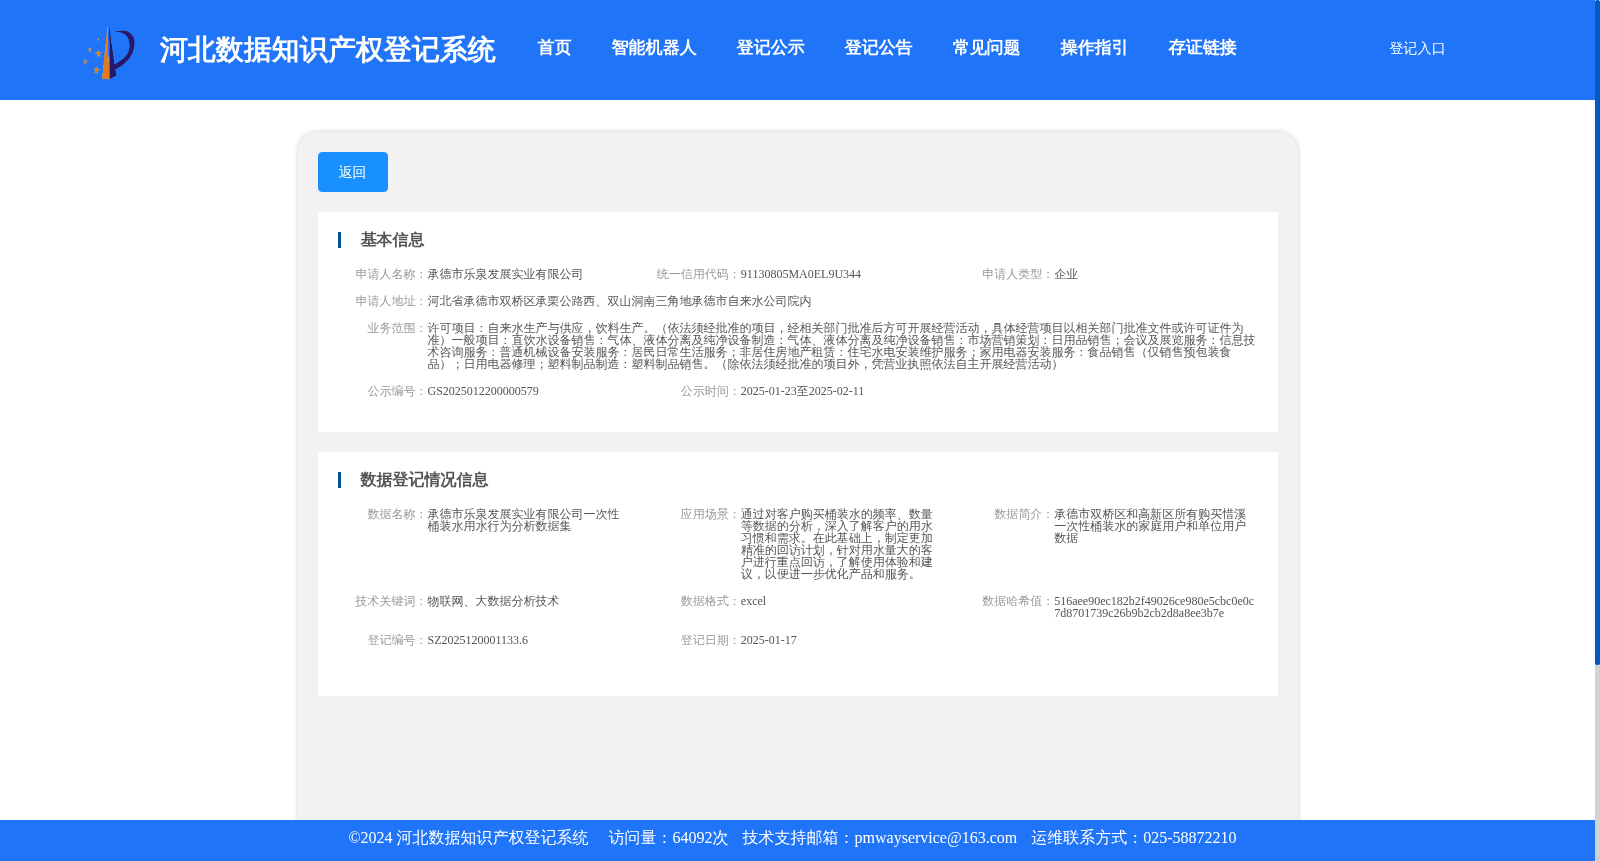Screen dimensions: 1600x861
Task: Click the phone number 025-58872210
Action: point(1190,838)
